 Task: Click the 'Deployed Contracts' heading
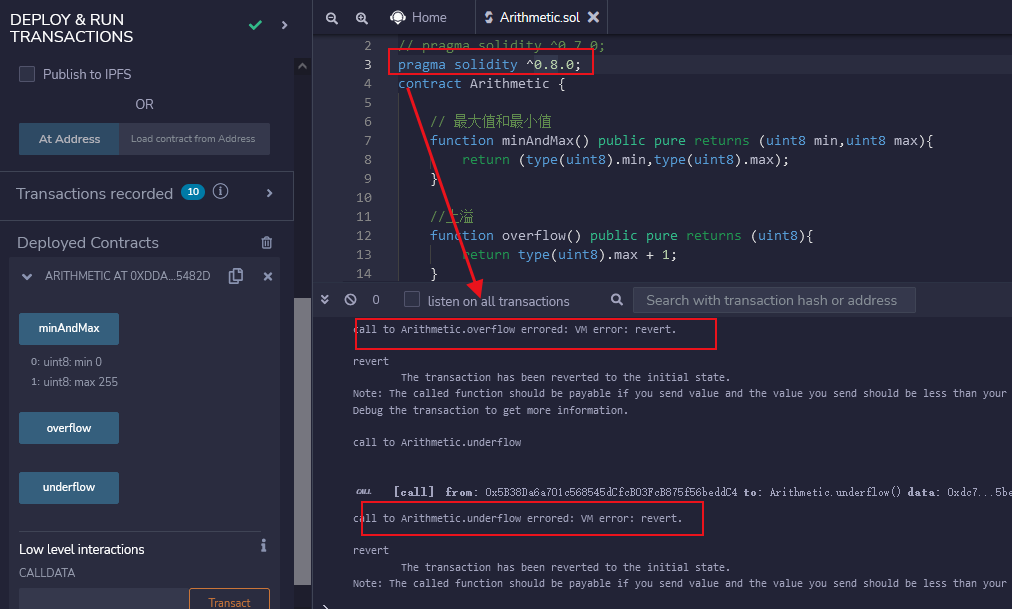click(x=88, y=243)
